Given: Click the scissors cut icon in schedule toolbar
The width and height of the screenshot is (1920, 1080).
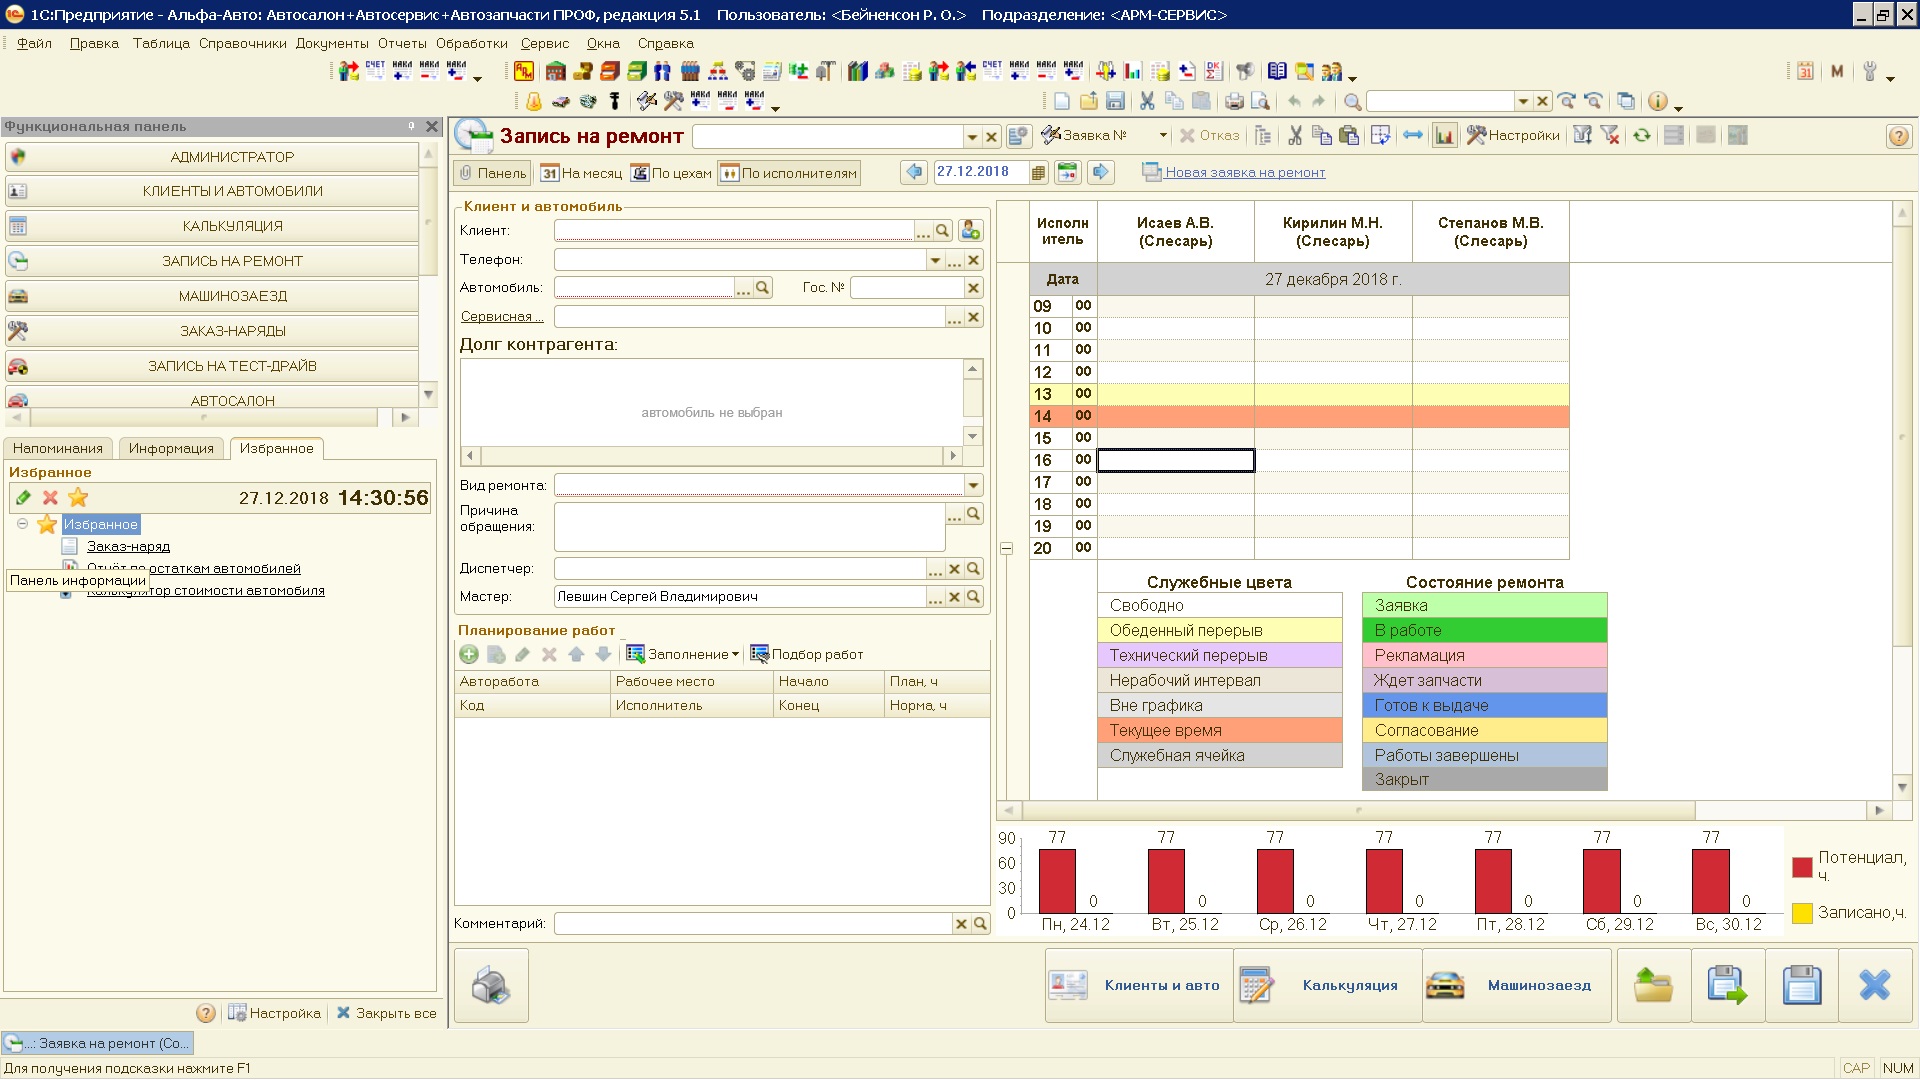Looking at the screenshot, I should [1295, 135].
